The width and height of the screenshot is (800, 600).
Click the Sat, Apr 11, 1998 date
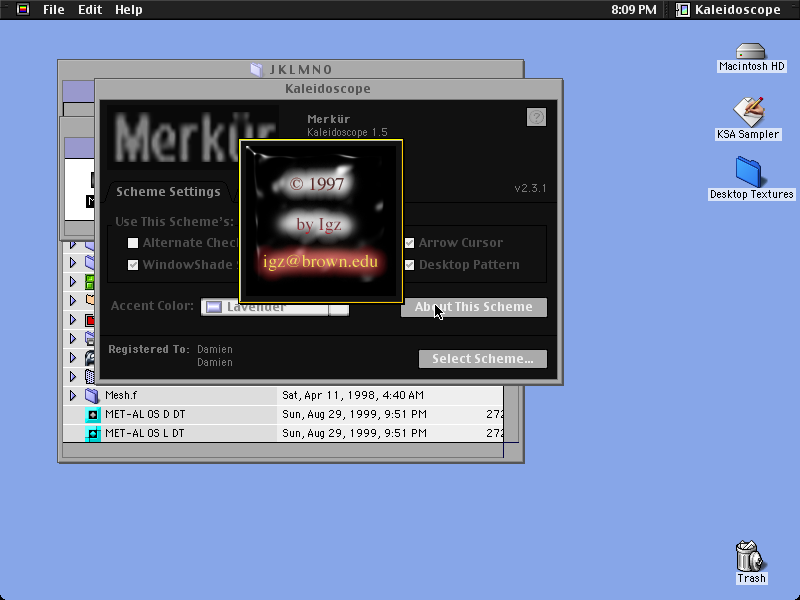(353, 395)
